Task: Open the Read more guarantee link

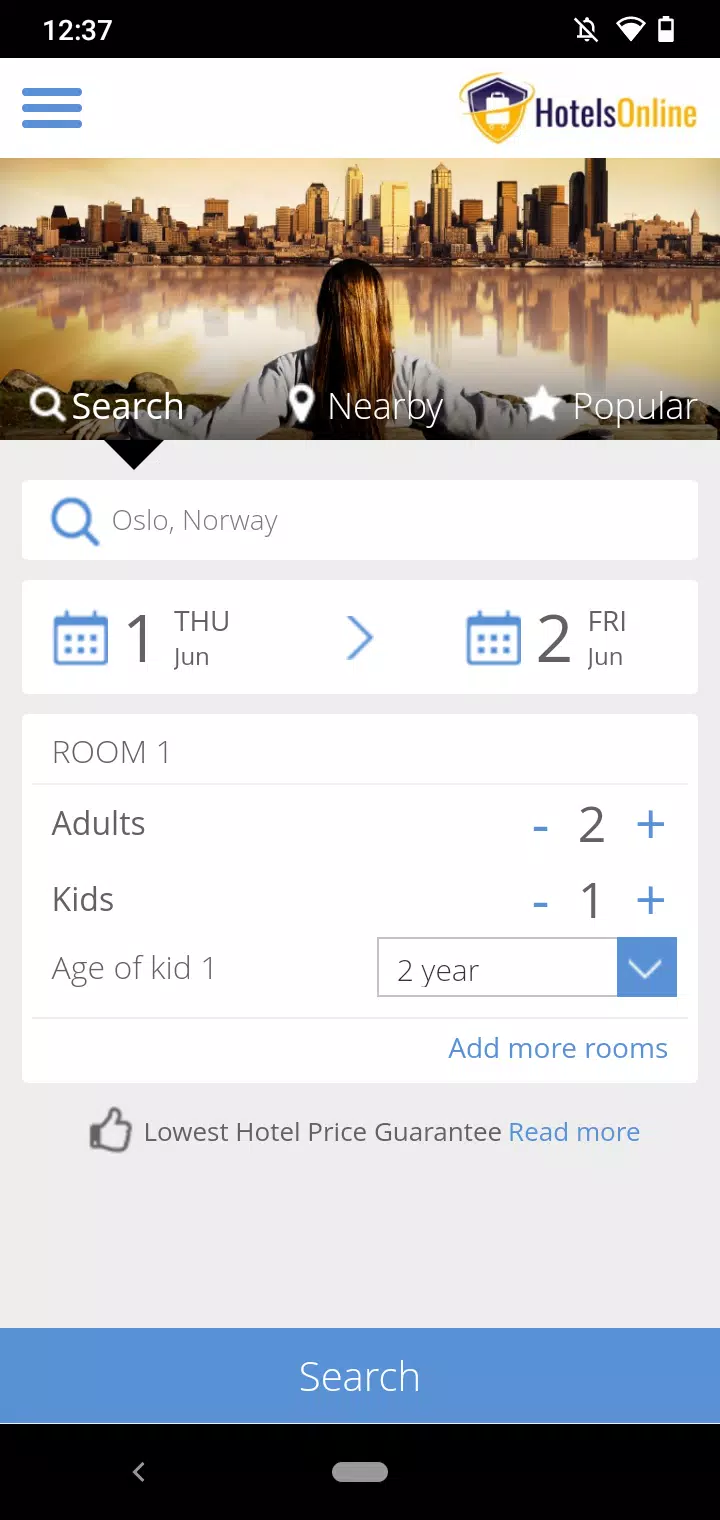Action: coord(574,1132)
